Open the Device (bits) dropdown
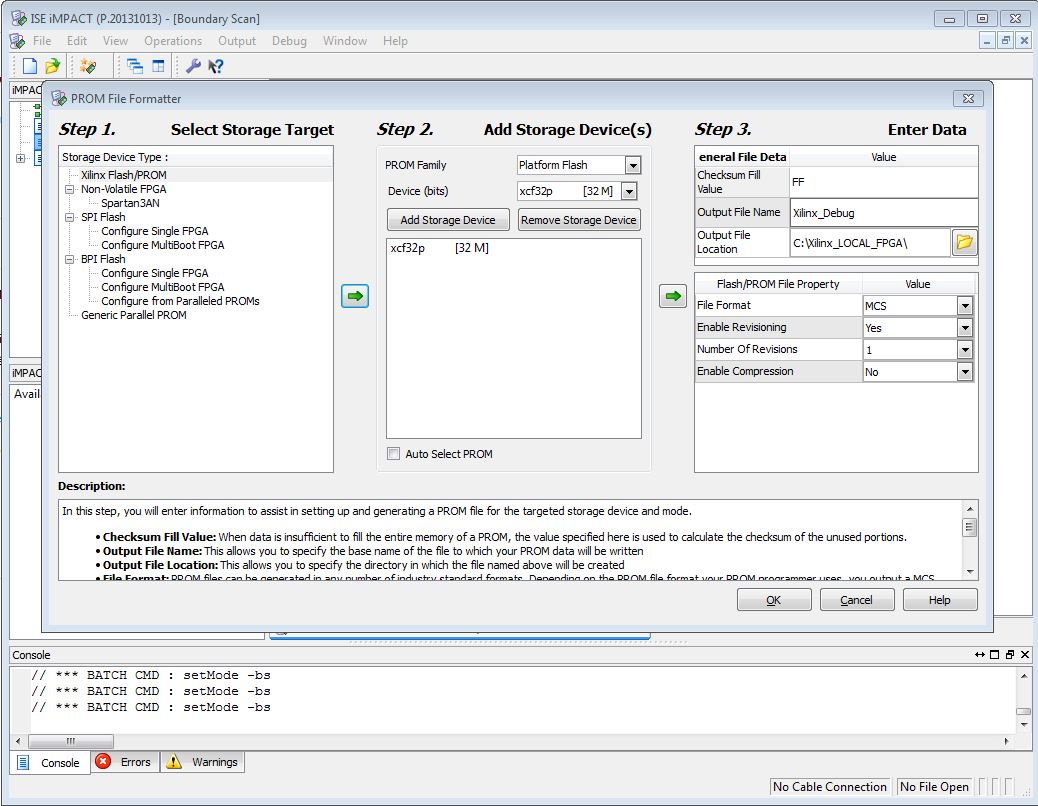The width and height of the screenshot is (1038, 806). (x=630, y=191)
